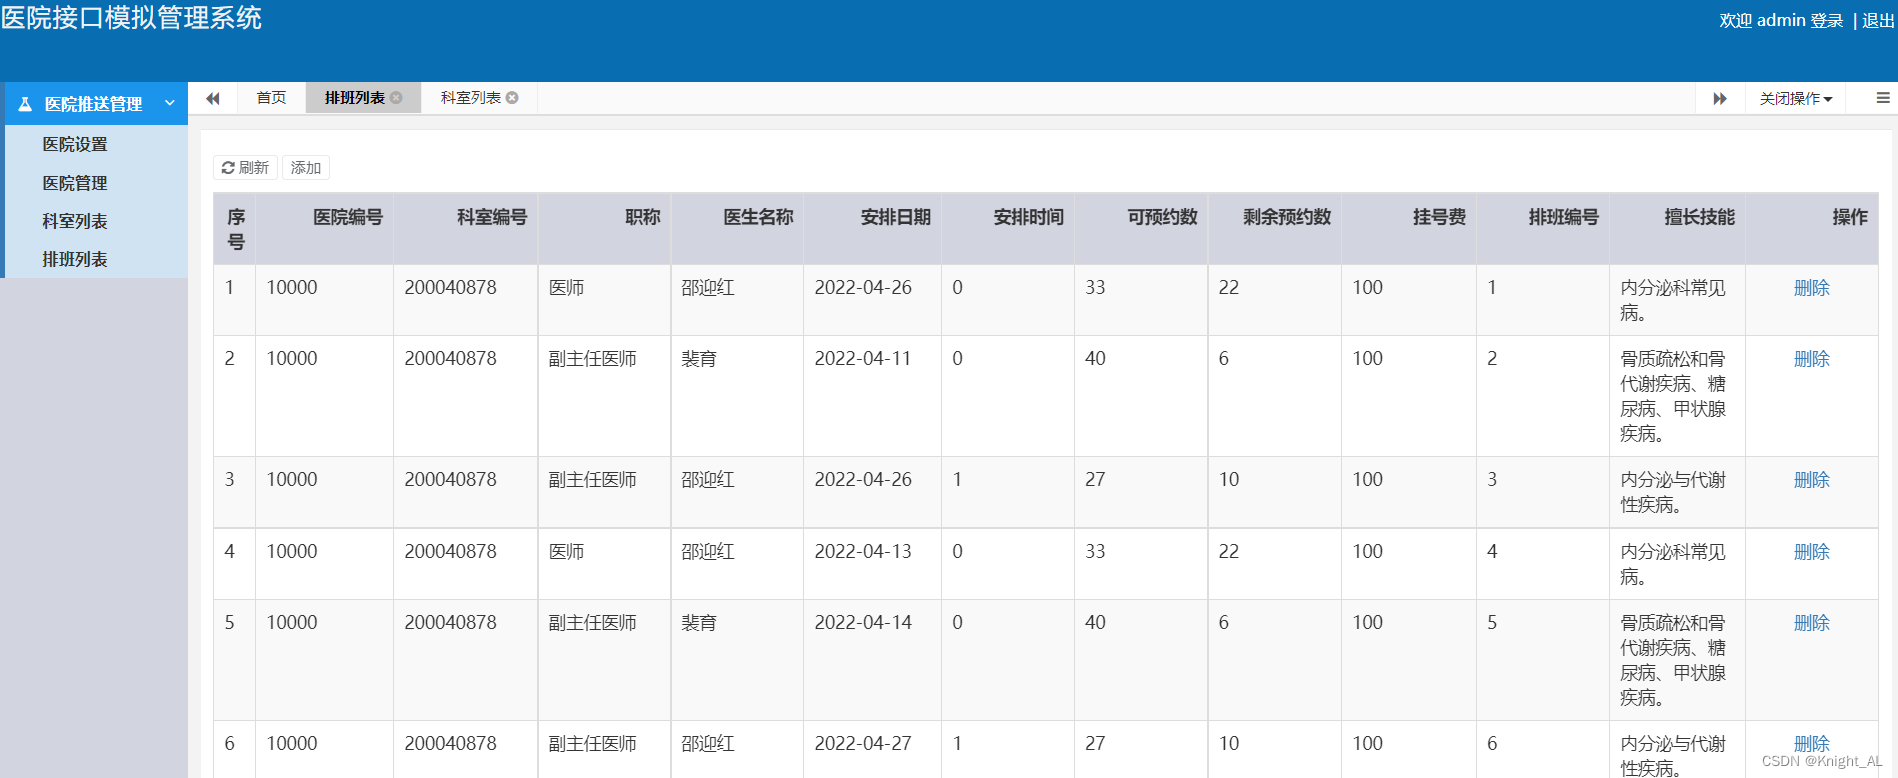Click date cell 2022-04-13
The width and height of the screenshot is (1898, 778).
863,552
